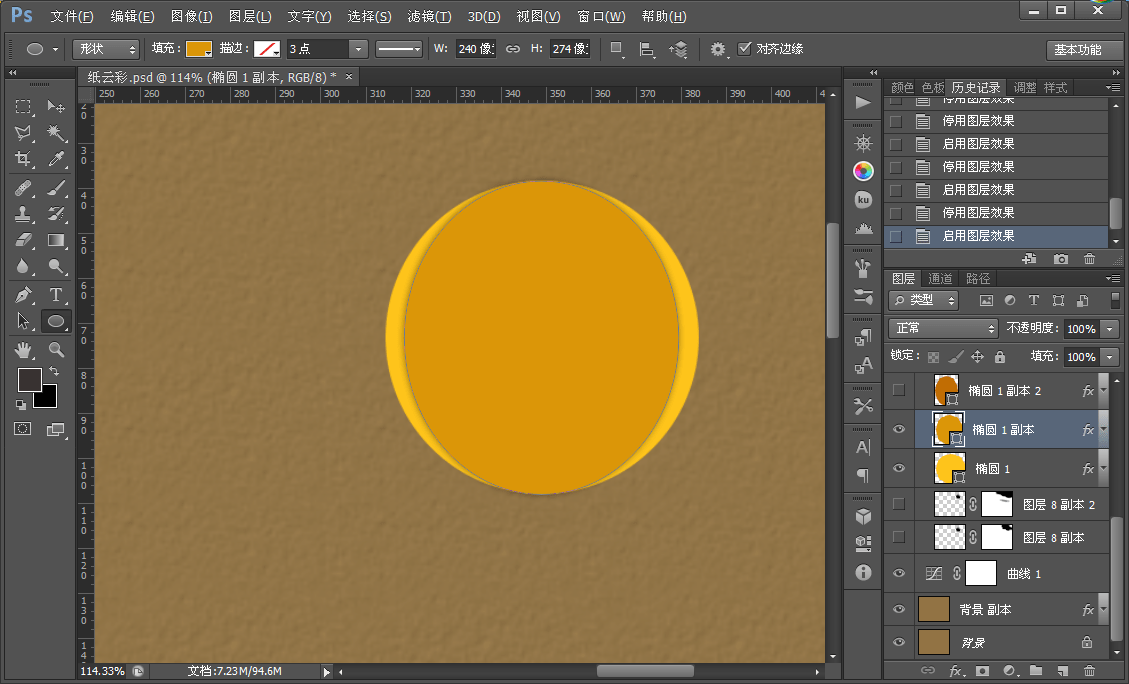Select the Eyedropper tool
1129x684 pixels.
coord(56,158)
